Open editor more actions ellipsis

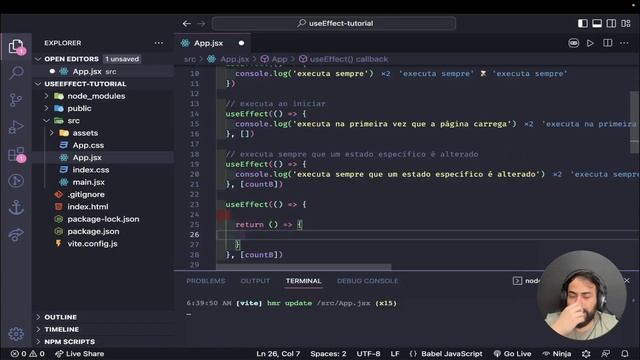624,43
